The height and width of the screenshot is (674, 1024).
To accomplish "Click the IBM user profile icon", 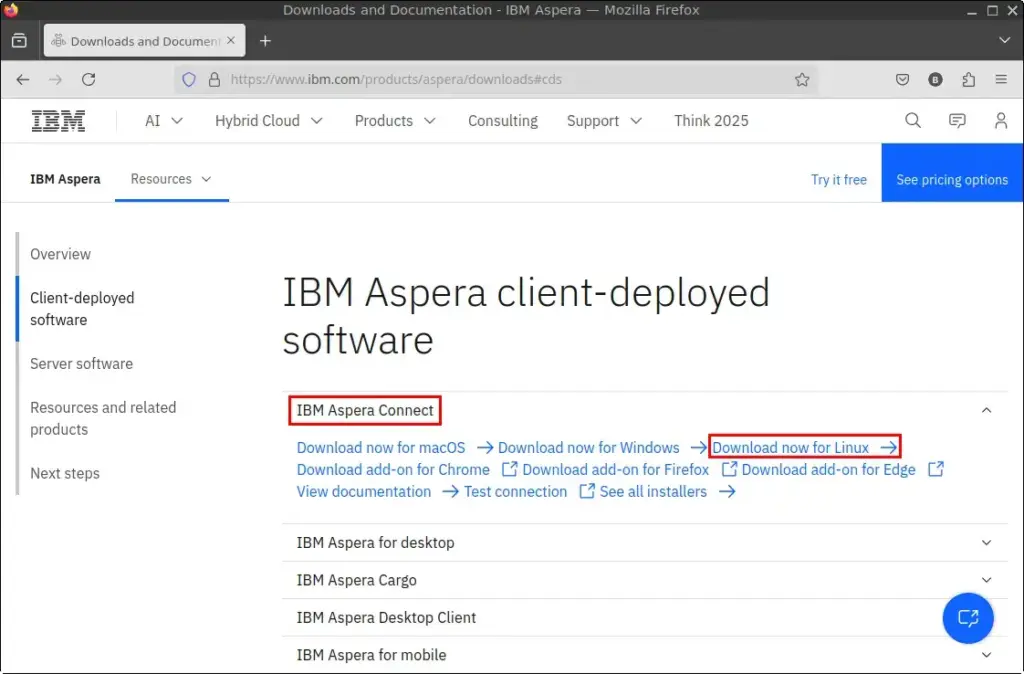I will 1000,121.
